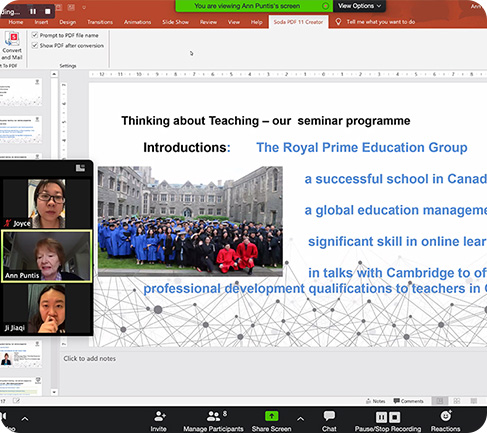Image resolution: width=487 pixels, height=433 pixels.
Task: Click the quick access toolbar customize arrow
Action: [84, 7]
